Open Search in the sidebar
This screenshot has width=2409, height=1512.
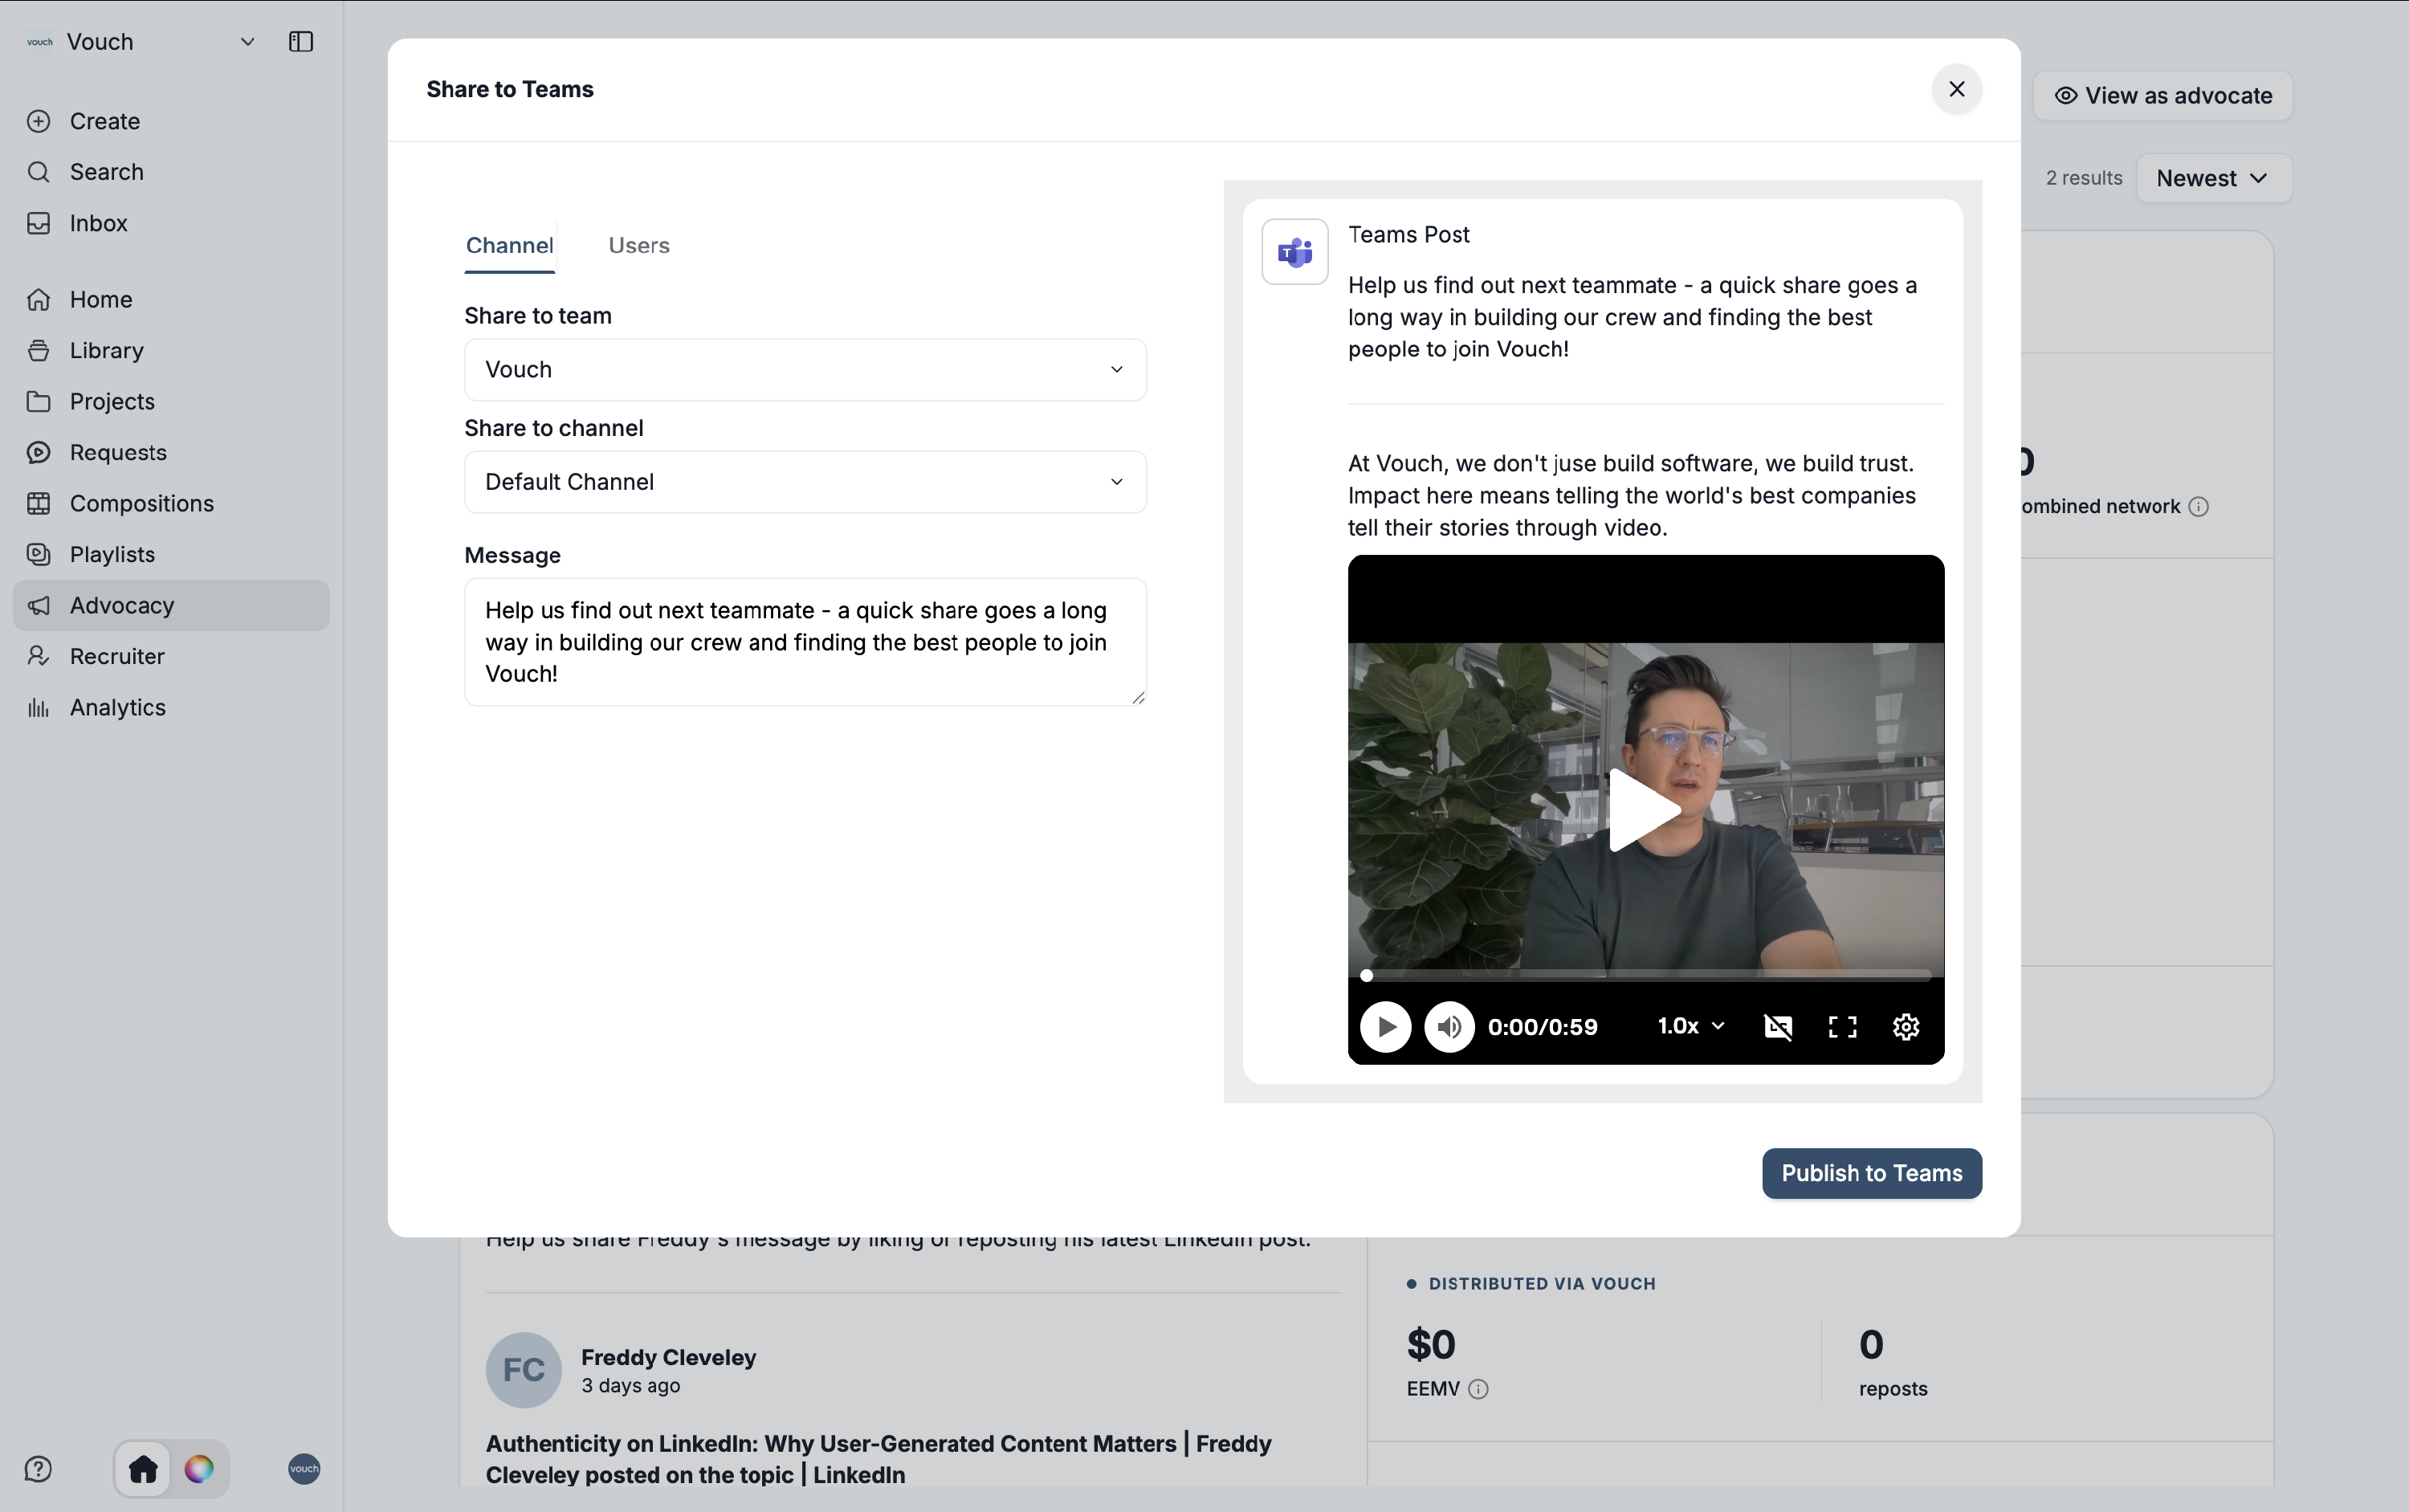click(171, 172)
